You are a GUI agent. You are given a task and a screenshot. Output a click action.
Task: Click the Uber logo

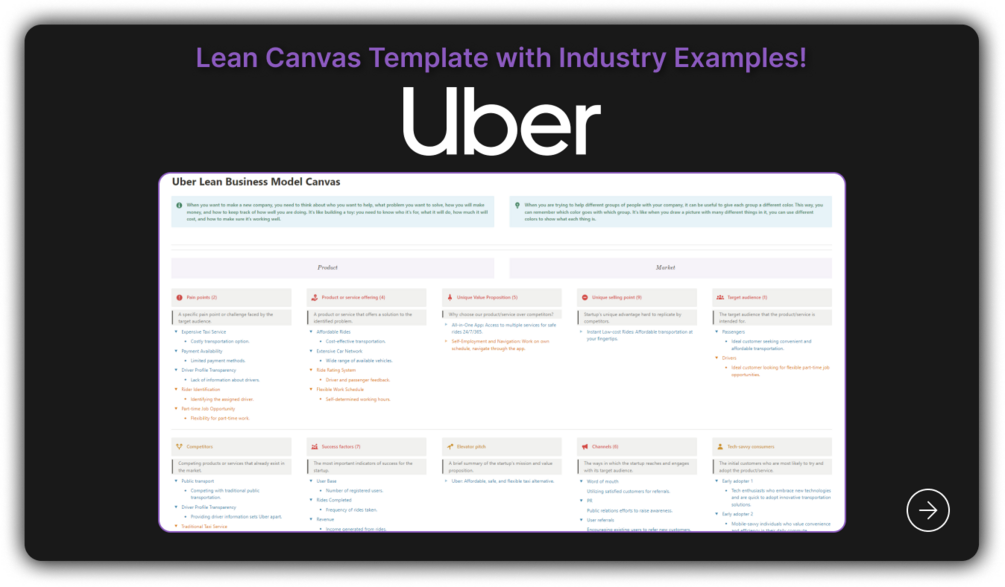coord(501,121)
